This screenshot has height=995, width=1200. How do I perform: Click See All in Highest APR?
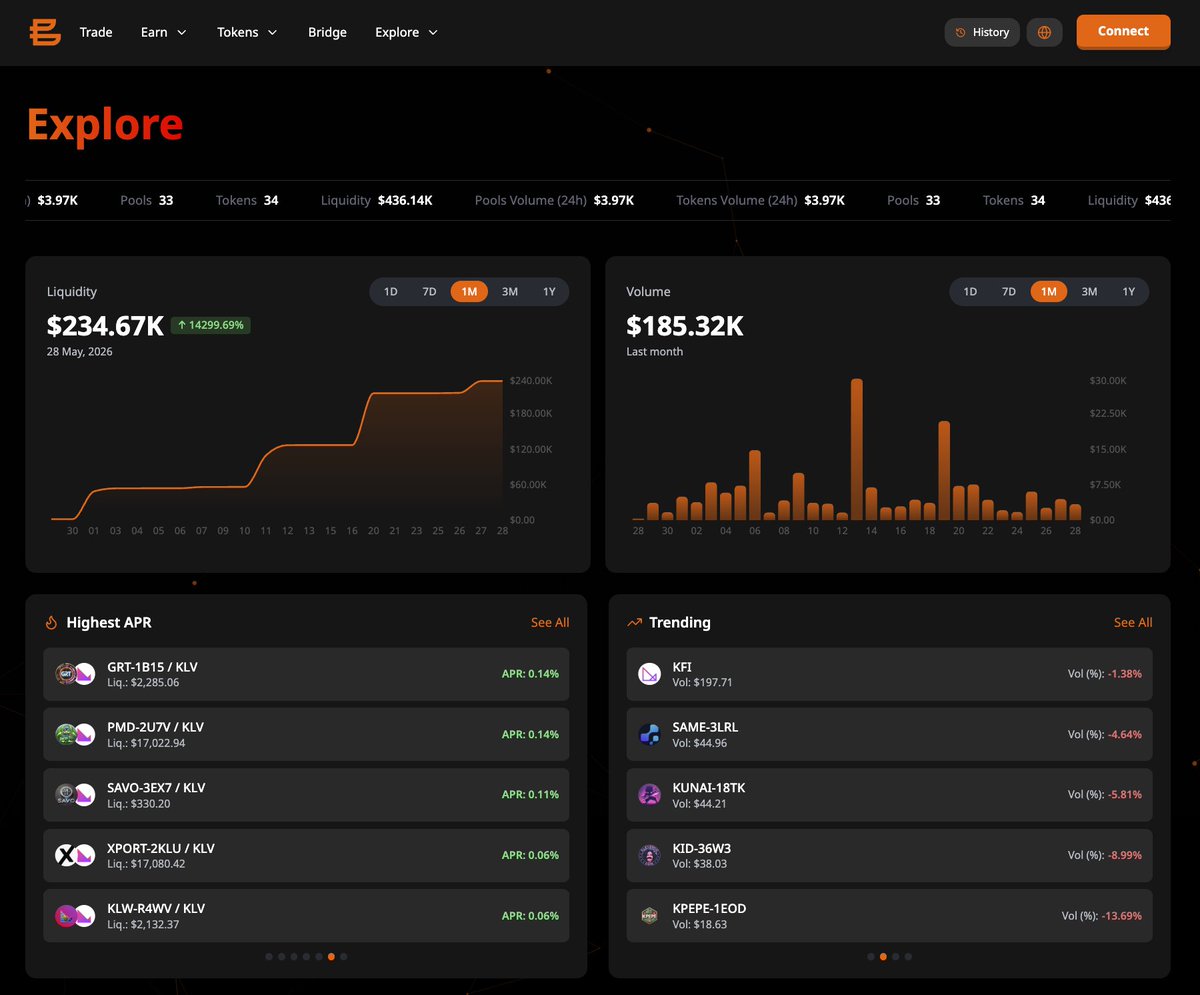[550, 622]
